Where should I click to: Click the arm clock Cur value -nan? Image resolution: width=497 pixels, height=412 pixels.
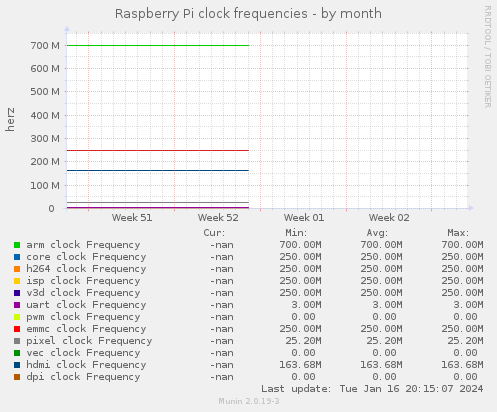point(222,245)
